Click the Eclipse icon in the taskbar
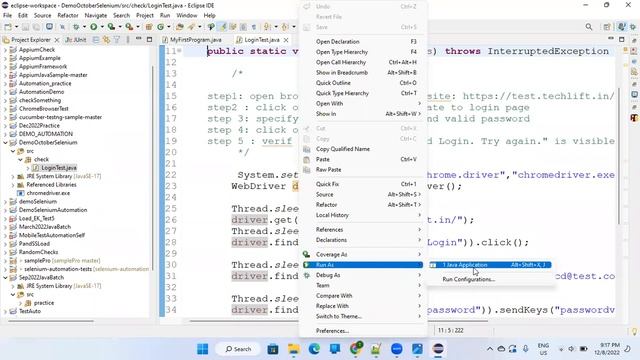This screenshot has height=360, width=640. coord(438,349)
